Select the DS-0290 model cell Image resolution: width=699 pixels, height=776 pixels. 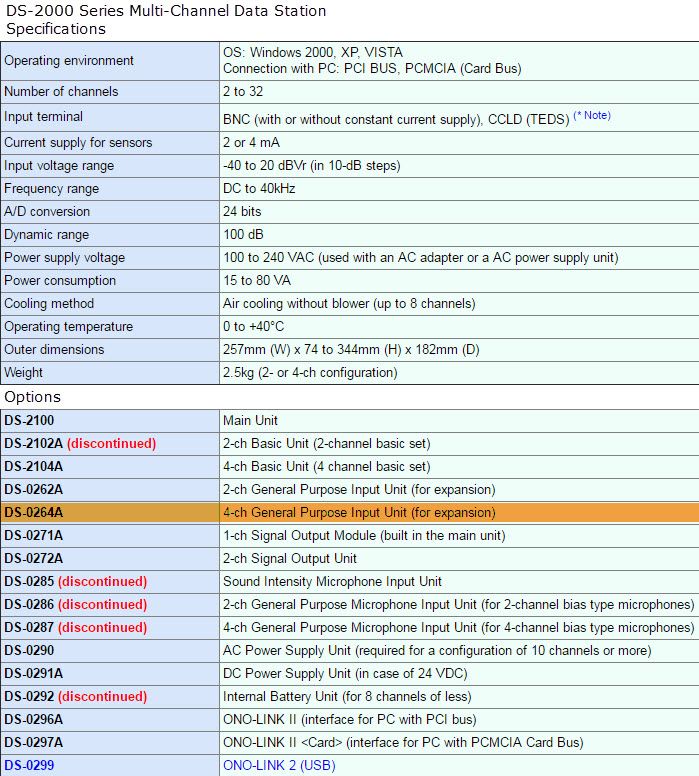[x=110, y=650]
